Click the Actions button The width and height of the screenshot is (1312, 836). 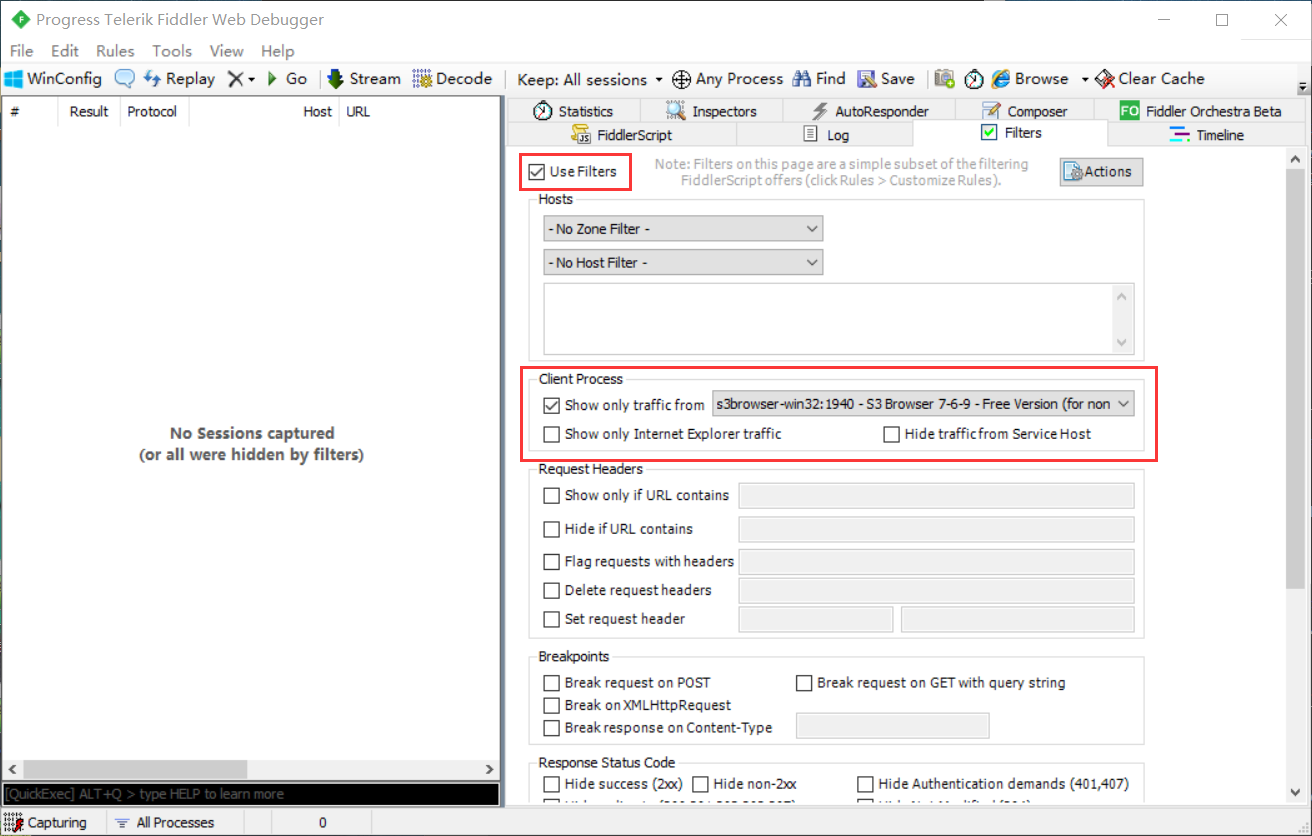pyautogui.click(x=1101, y=172)
